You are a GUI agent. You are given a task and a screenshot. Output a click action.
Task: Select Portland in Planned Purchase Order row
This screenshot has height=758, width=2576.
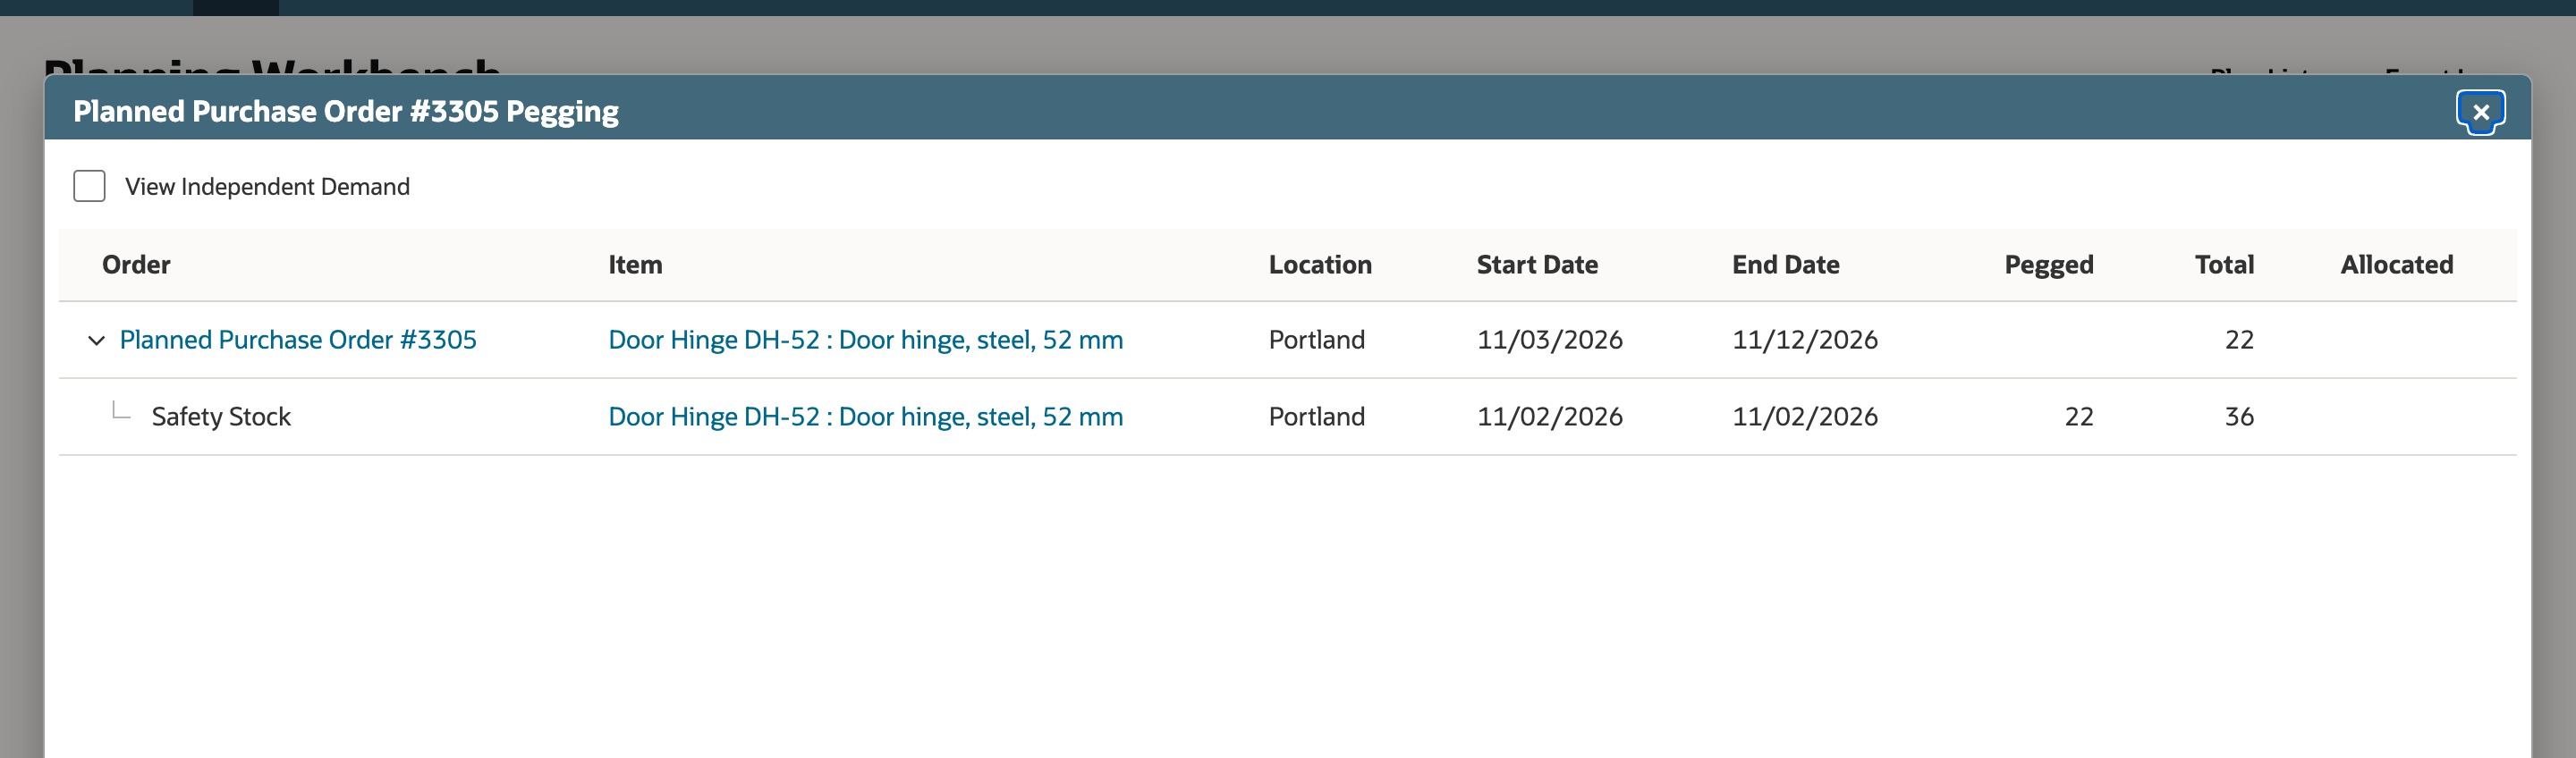pos(1316,340)
